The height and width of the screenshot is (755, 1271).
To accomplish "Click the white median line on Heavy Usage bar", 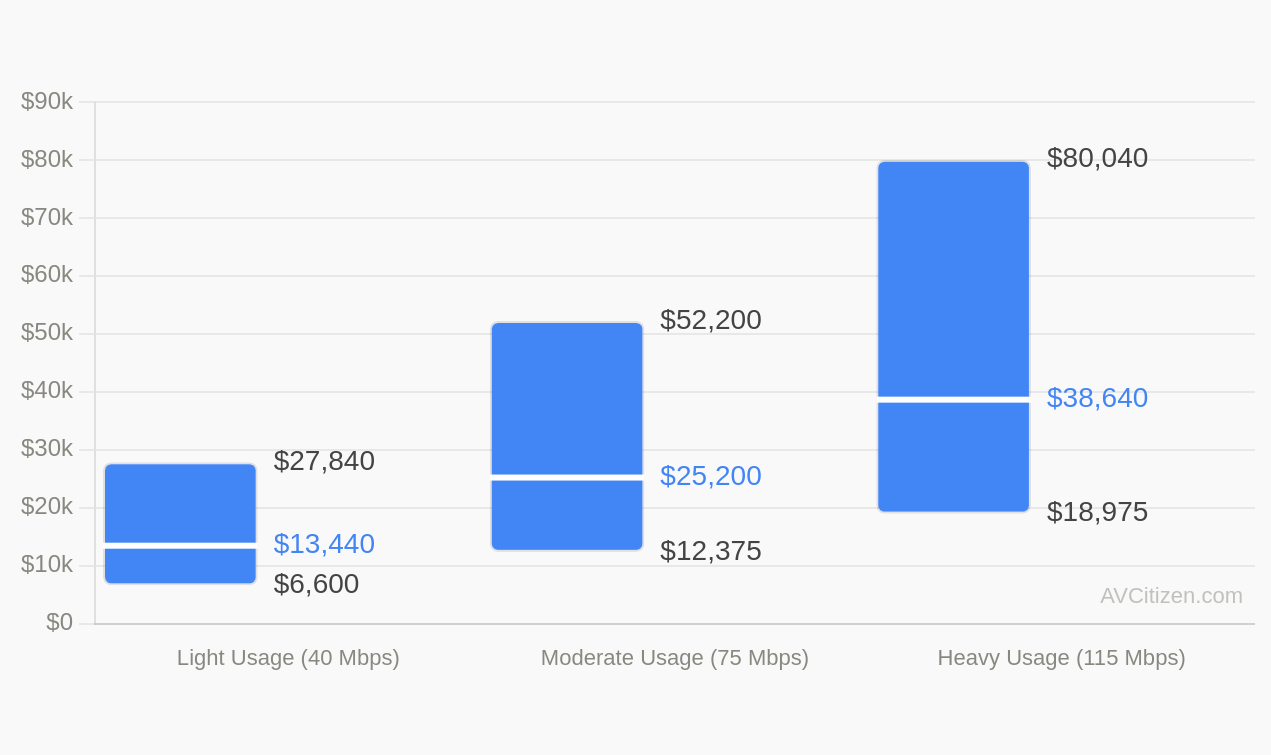I will (953, 398).
